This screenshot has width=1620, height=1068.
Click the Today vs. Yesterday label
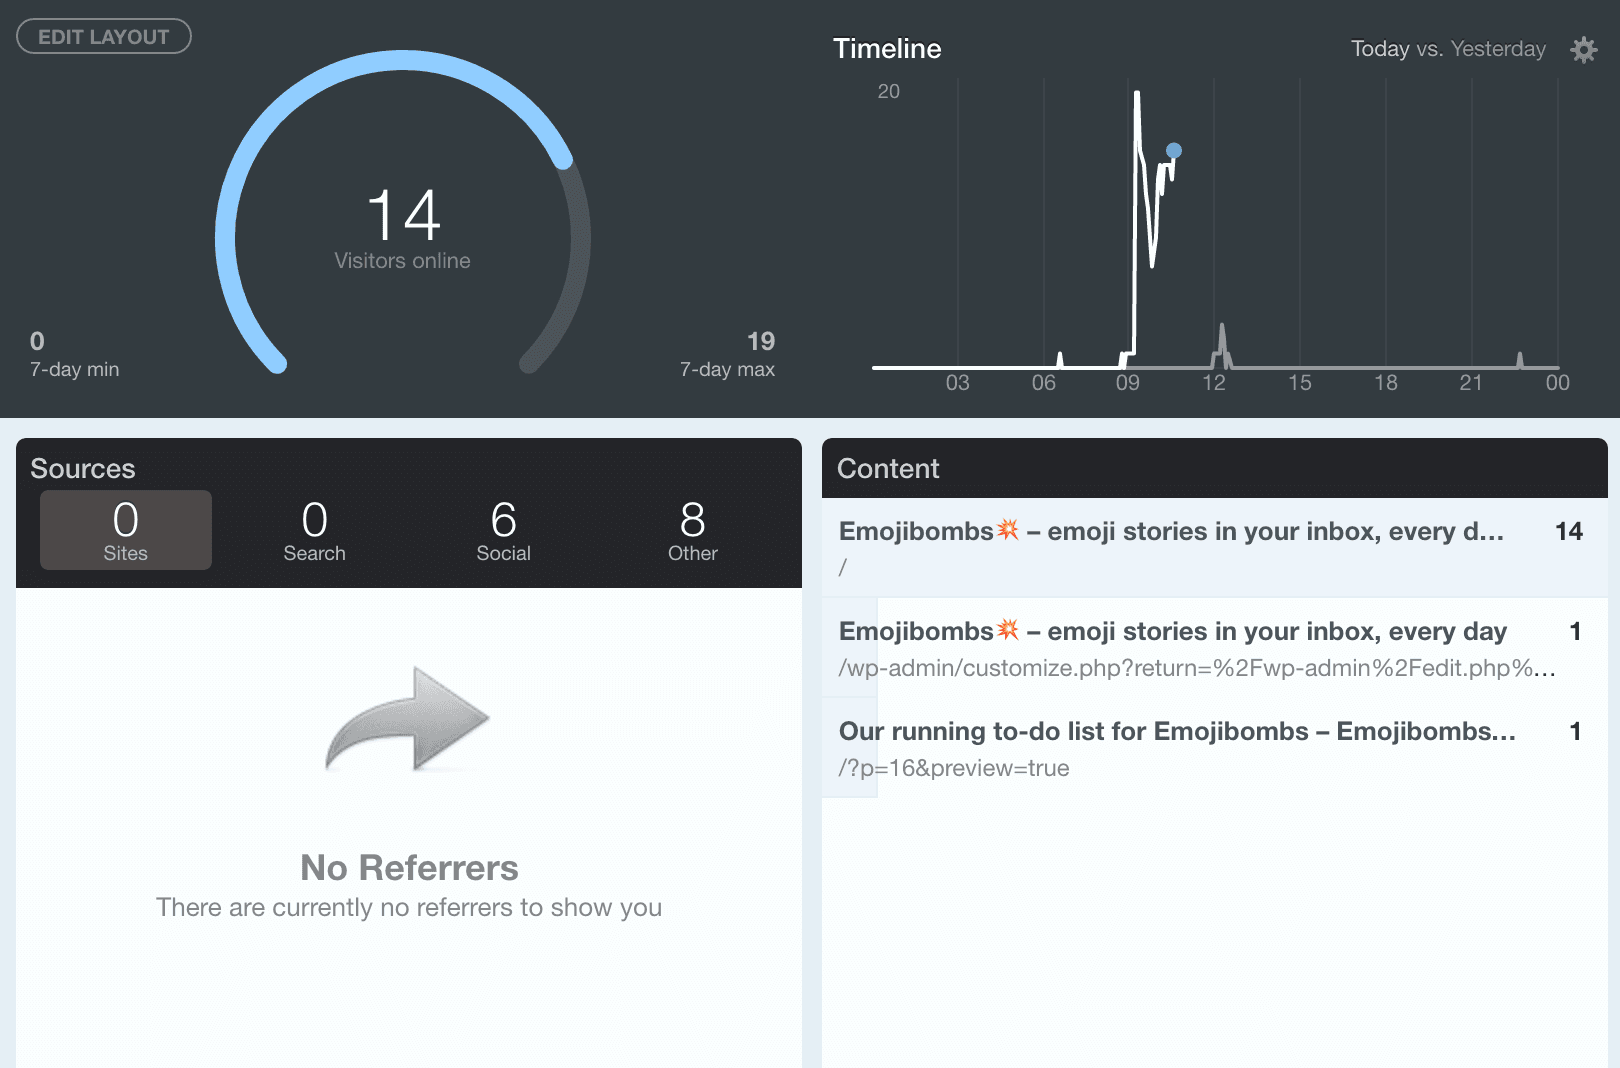pyautogui.click(x=1447, y=49)
